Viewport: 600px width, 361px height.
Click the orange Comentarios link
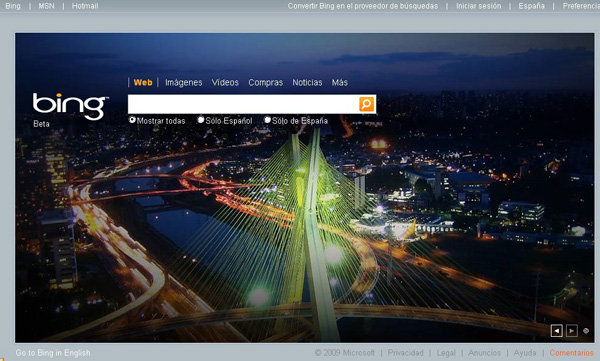[x=572, y=353]
